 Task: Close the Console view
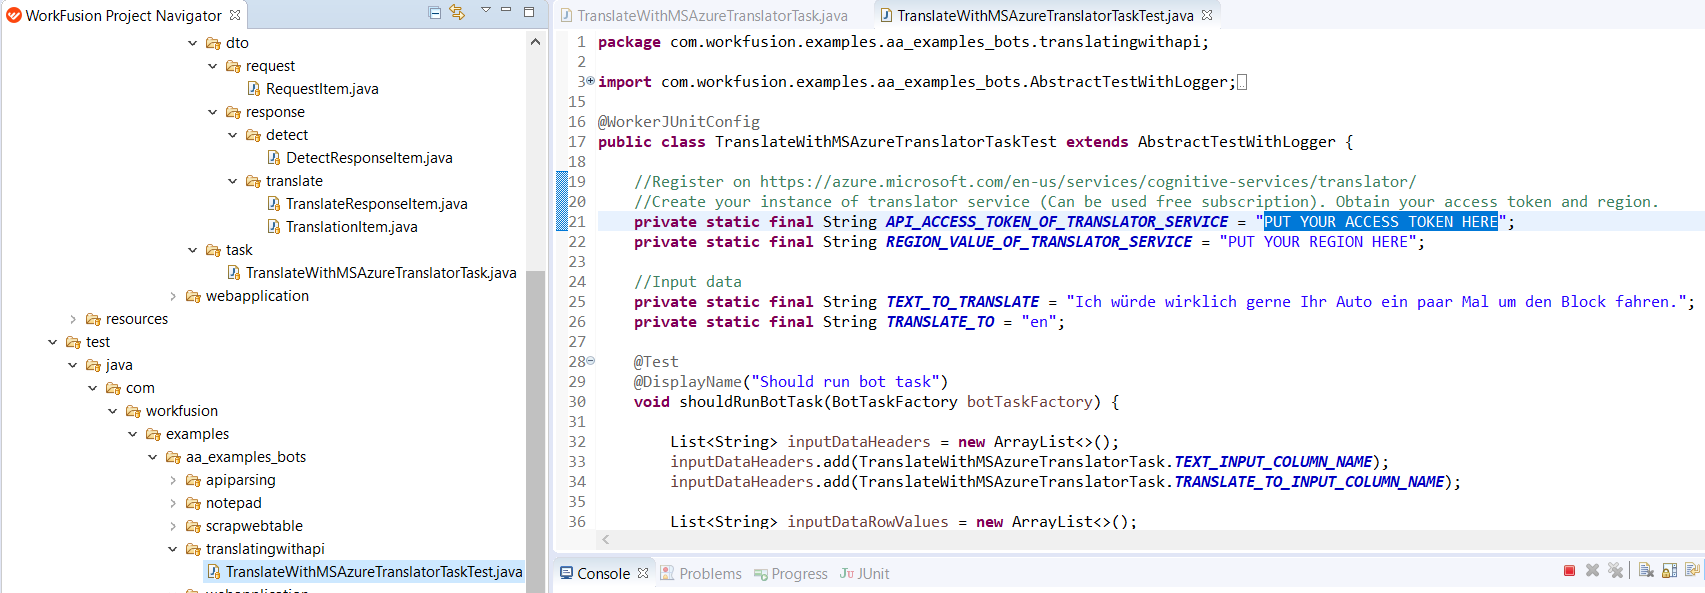643,573
